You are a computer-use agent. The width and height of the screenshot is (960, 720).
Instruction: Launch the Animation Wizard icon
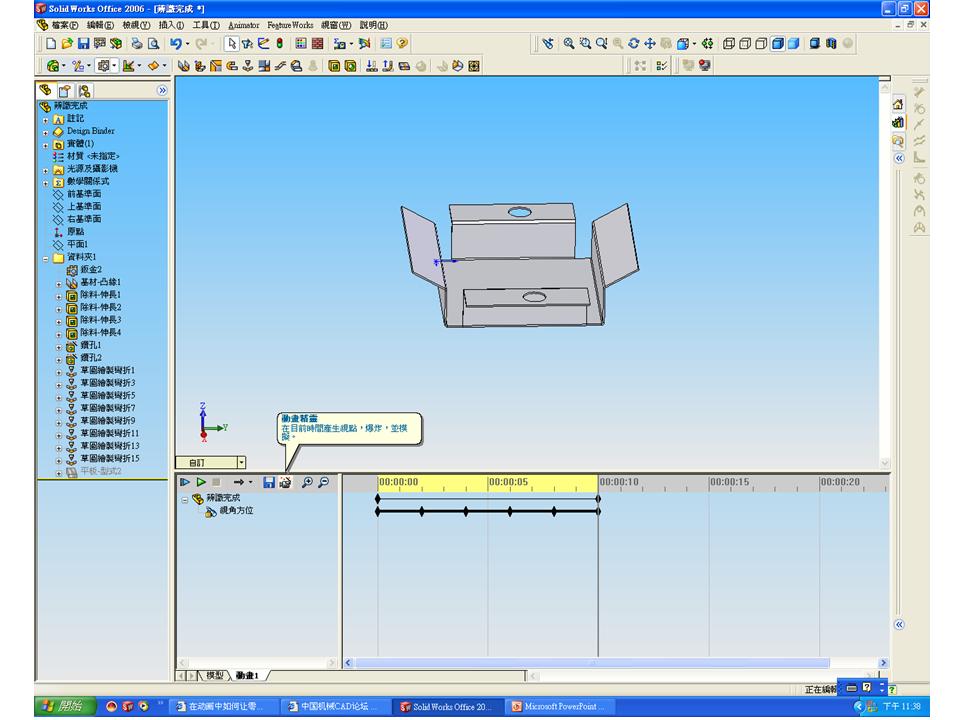[x=285, y=482]
